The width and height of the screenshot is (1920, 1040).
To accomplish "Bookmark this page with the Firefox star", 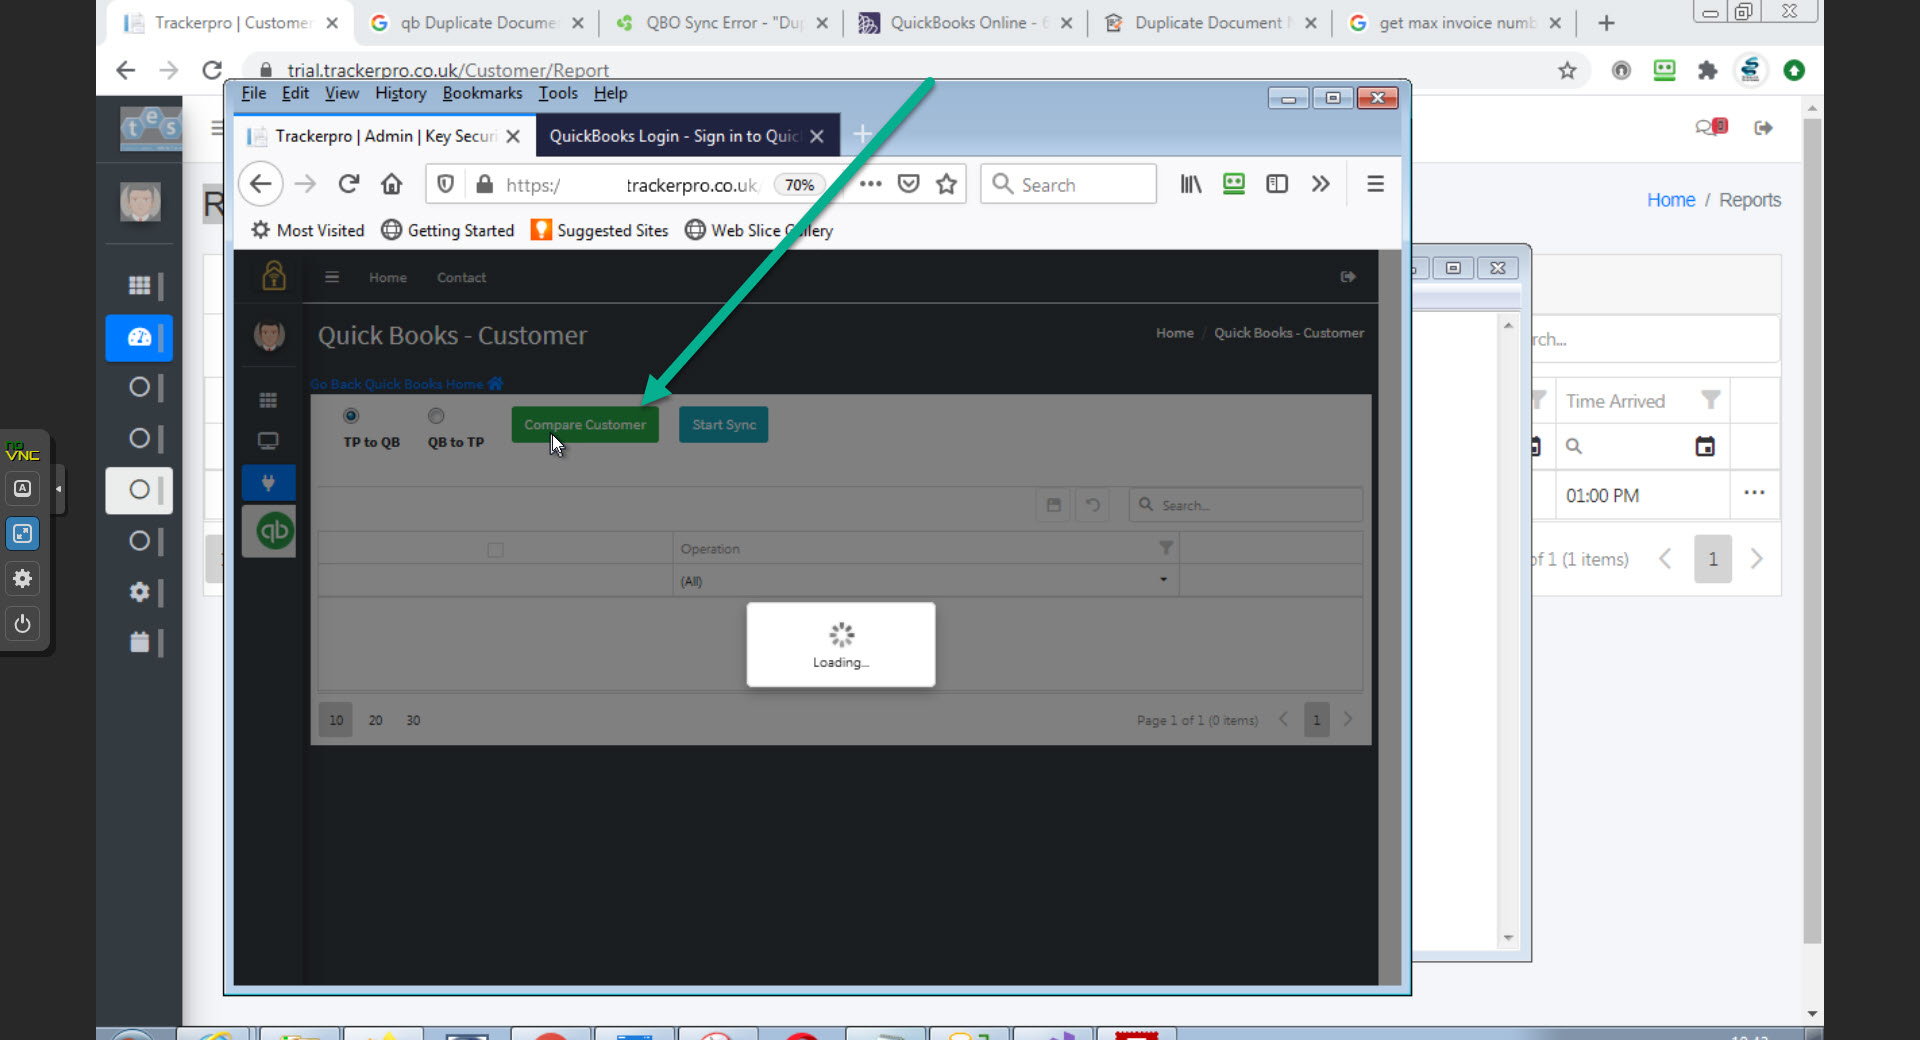I will click(x=946, y=184).
